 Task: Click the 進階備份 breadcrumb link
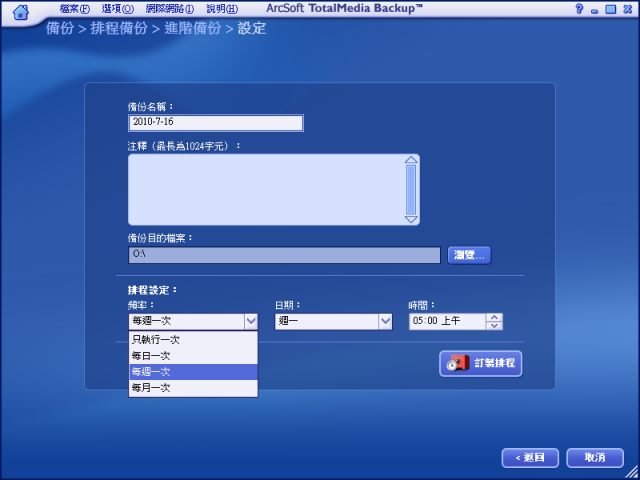pos(193,28)
